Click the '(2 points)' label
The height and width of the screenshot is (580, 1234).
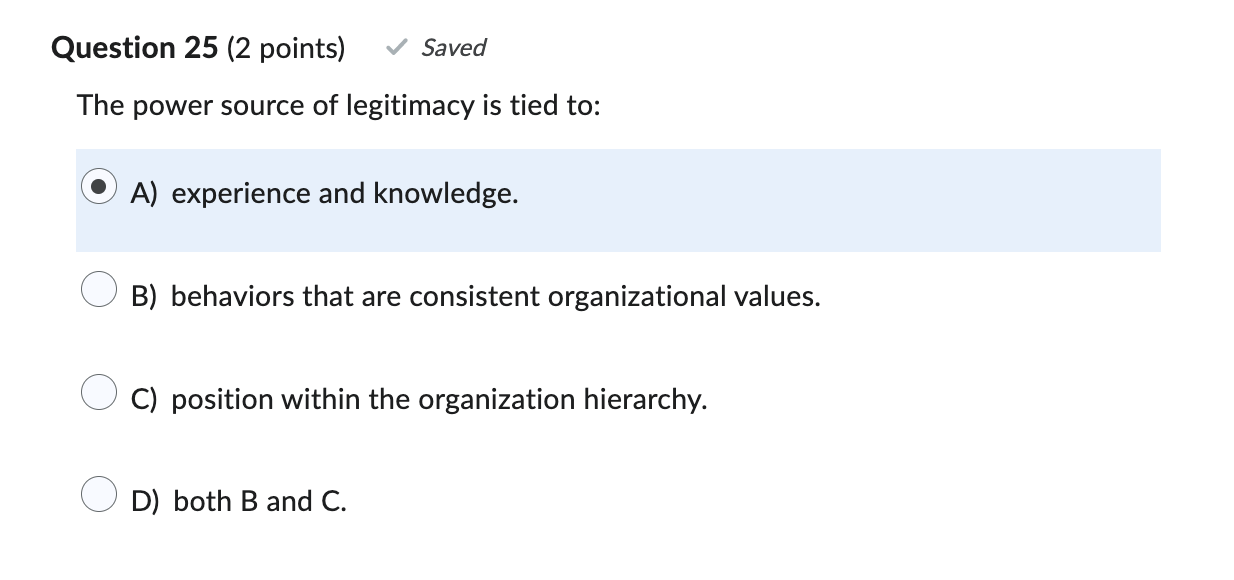click(x=287, y=47)
